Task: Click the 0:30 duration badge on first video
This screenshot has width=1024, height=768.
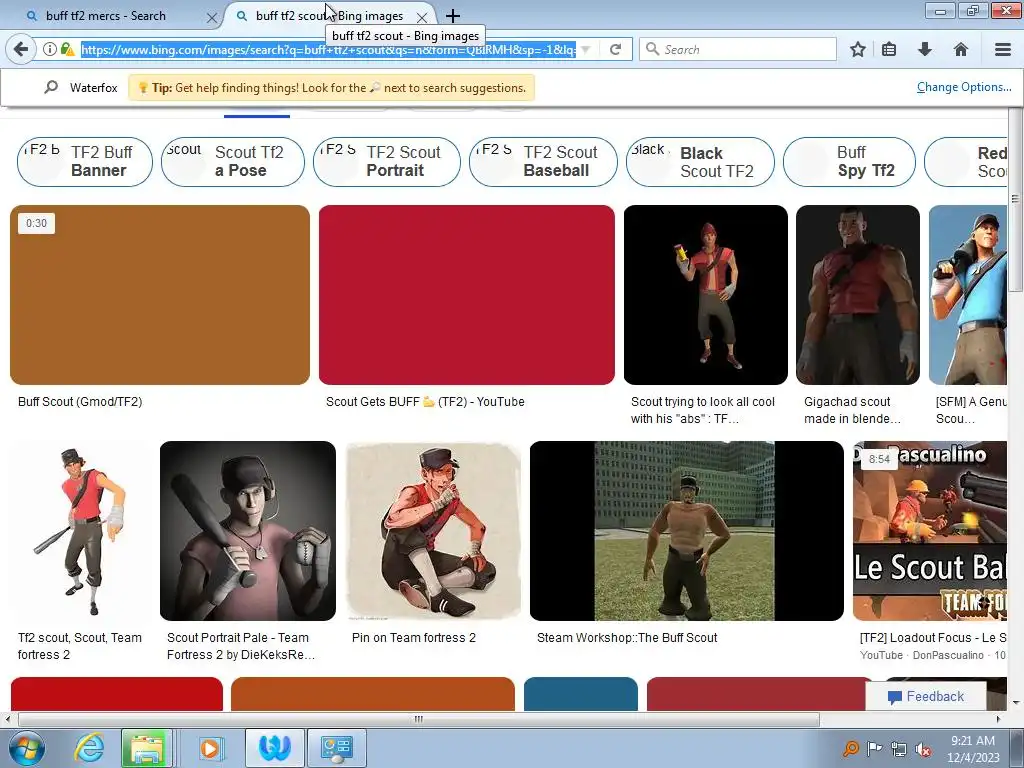Action: 37,223
